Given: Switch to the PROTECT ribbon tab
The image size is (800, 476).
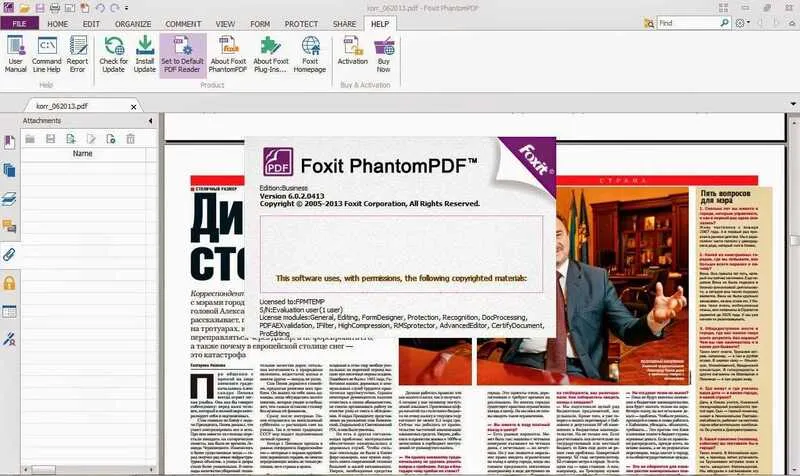Looking at the screenshot, I should coord(301,24).
